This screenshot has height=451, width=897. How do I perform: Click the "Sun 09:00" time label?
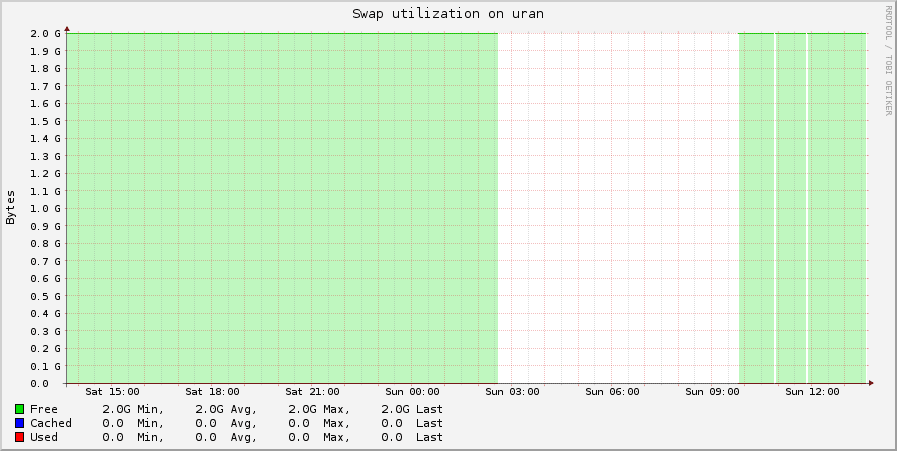pos(712,392)
